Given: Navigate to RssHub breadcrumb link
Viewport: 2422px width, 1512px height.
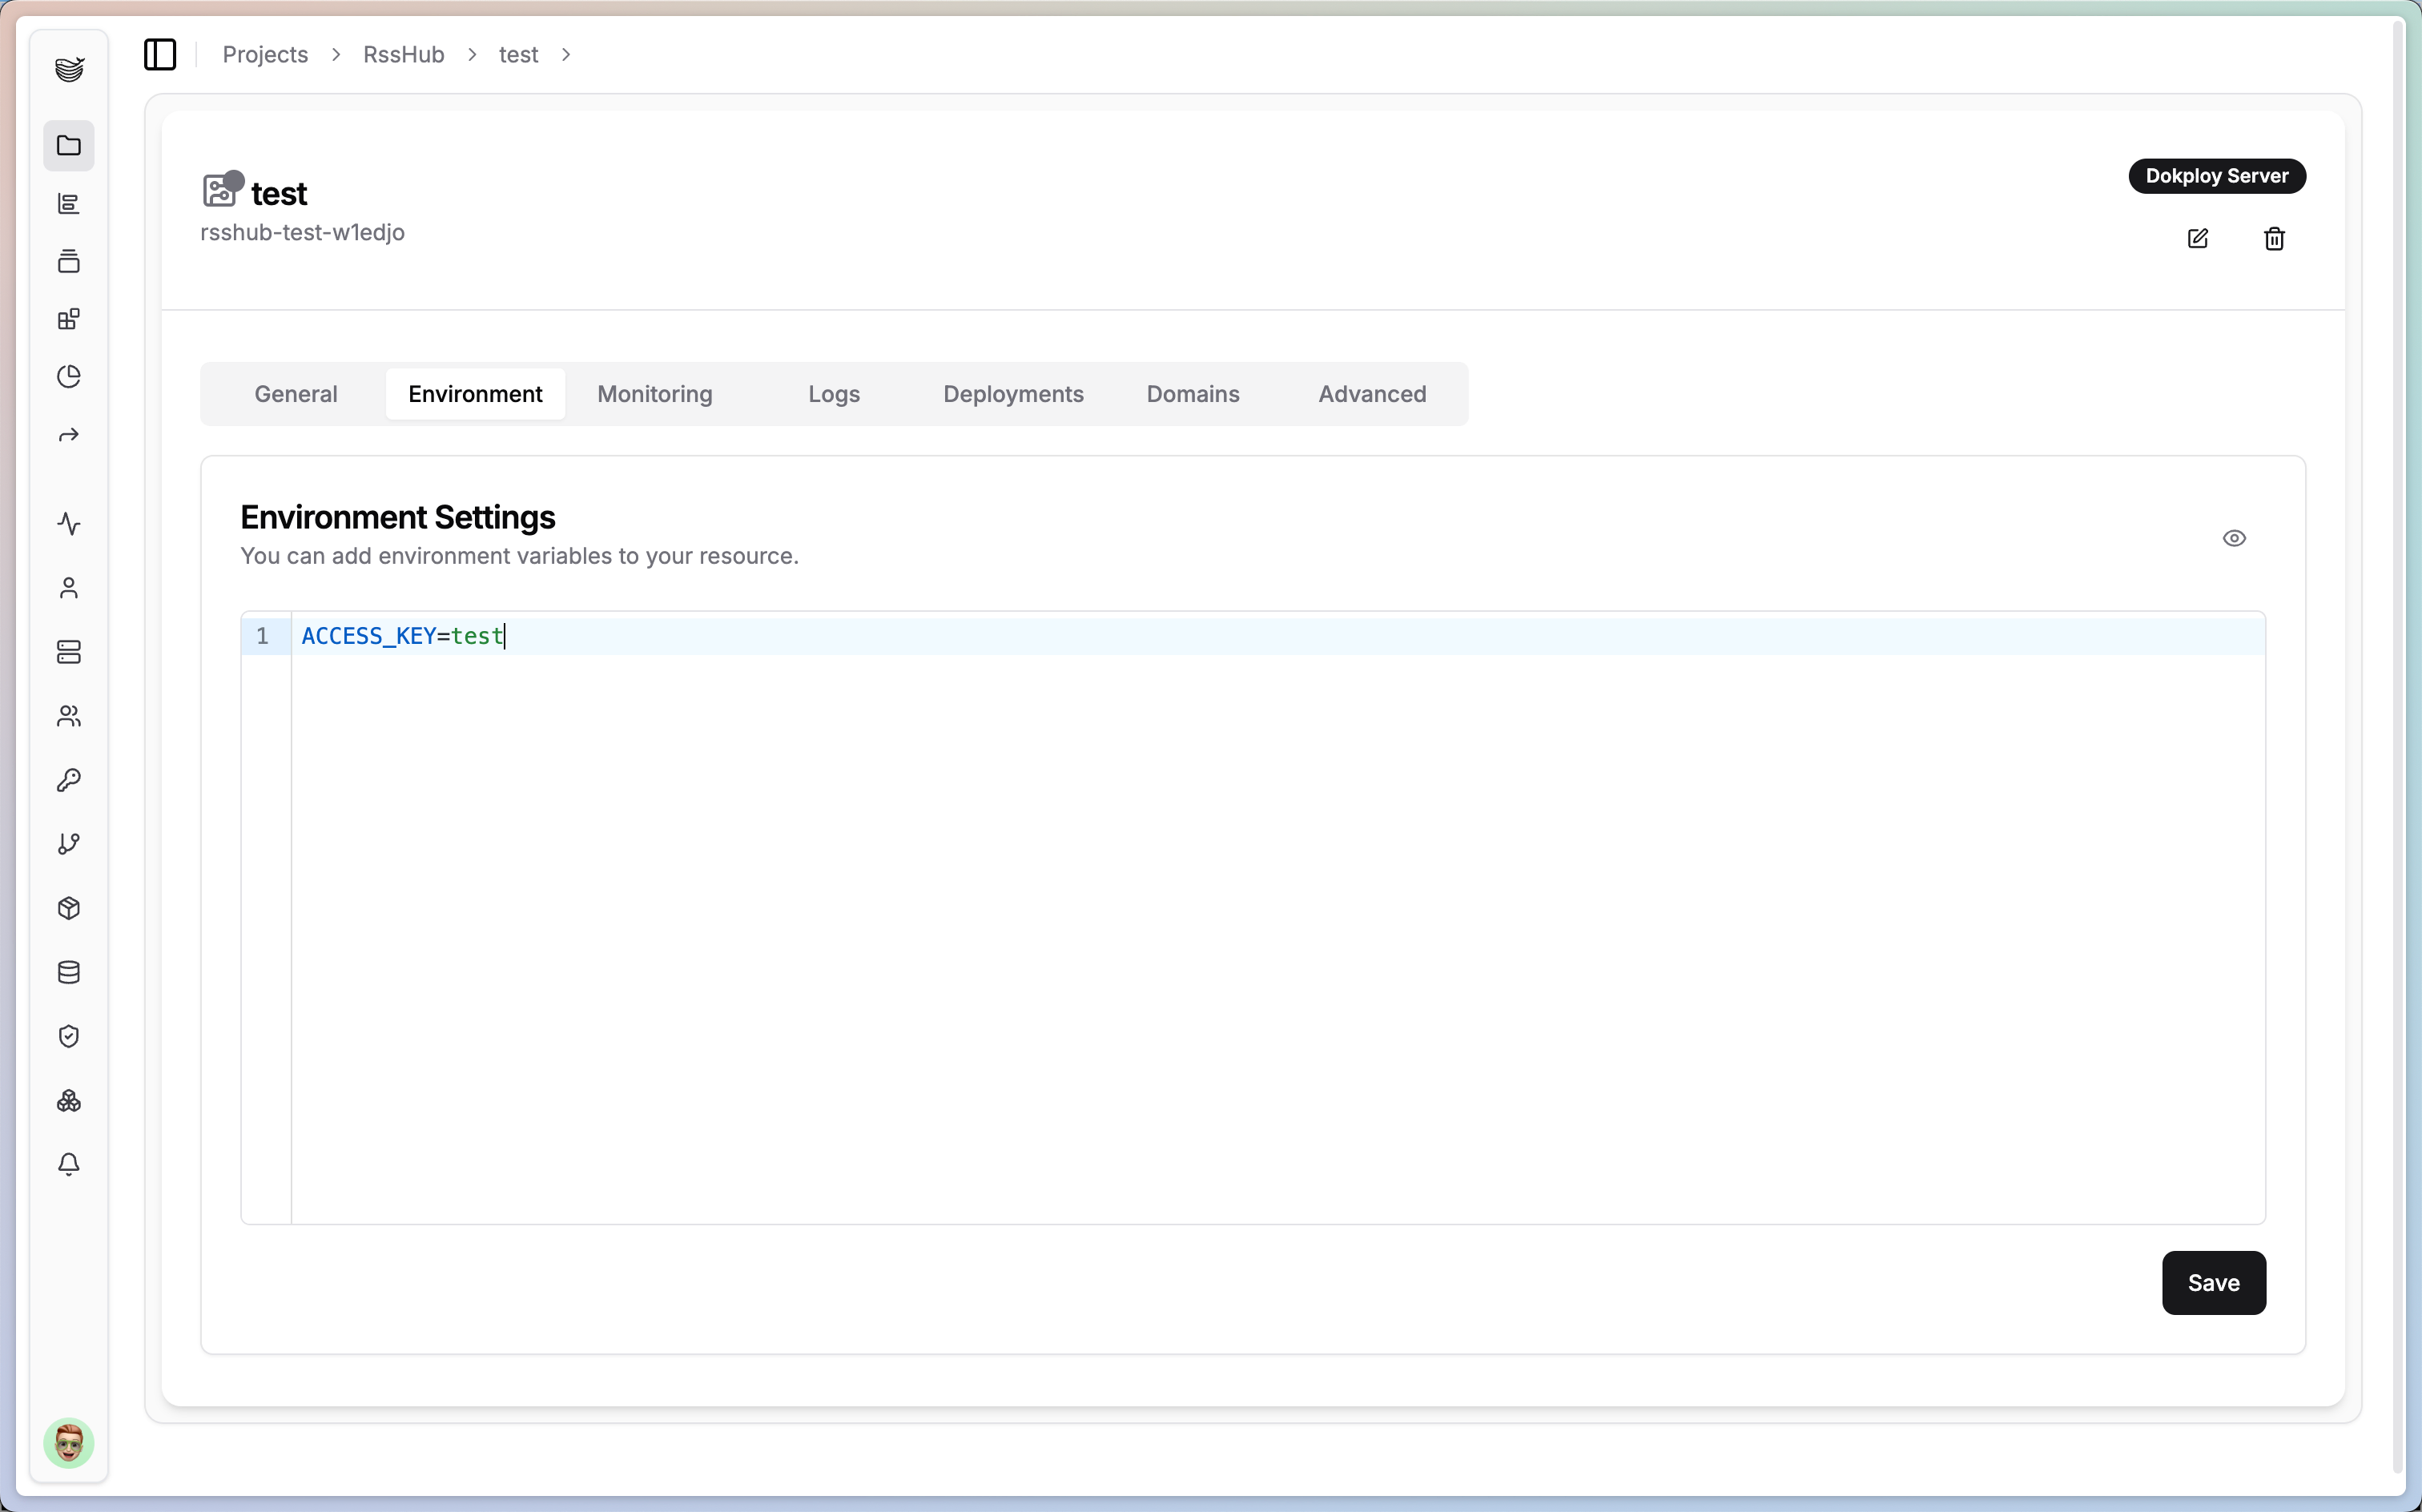Looking at the screenshot, I should tap(403, 54).
